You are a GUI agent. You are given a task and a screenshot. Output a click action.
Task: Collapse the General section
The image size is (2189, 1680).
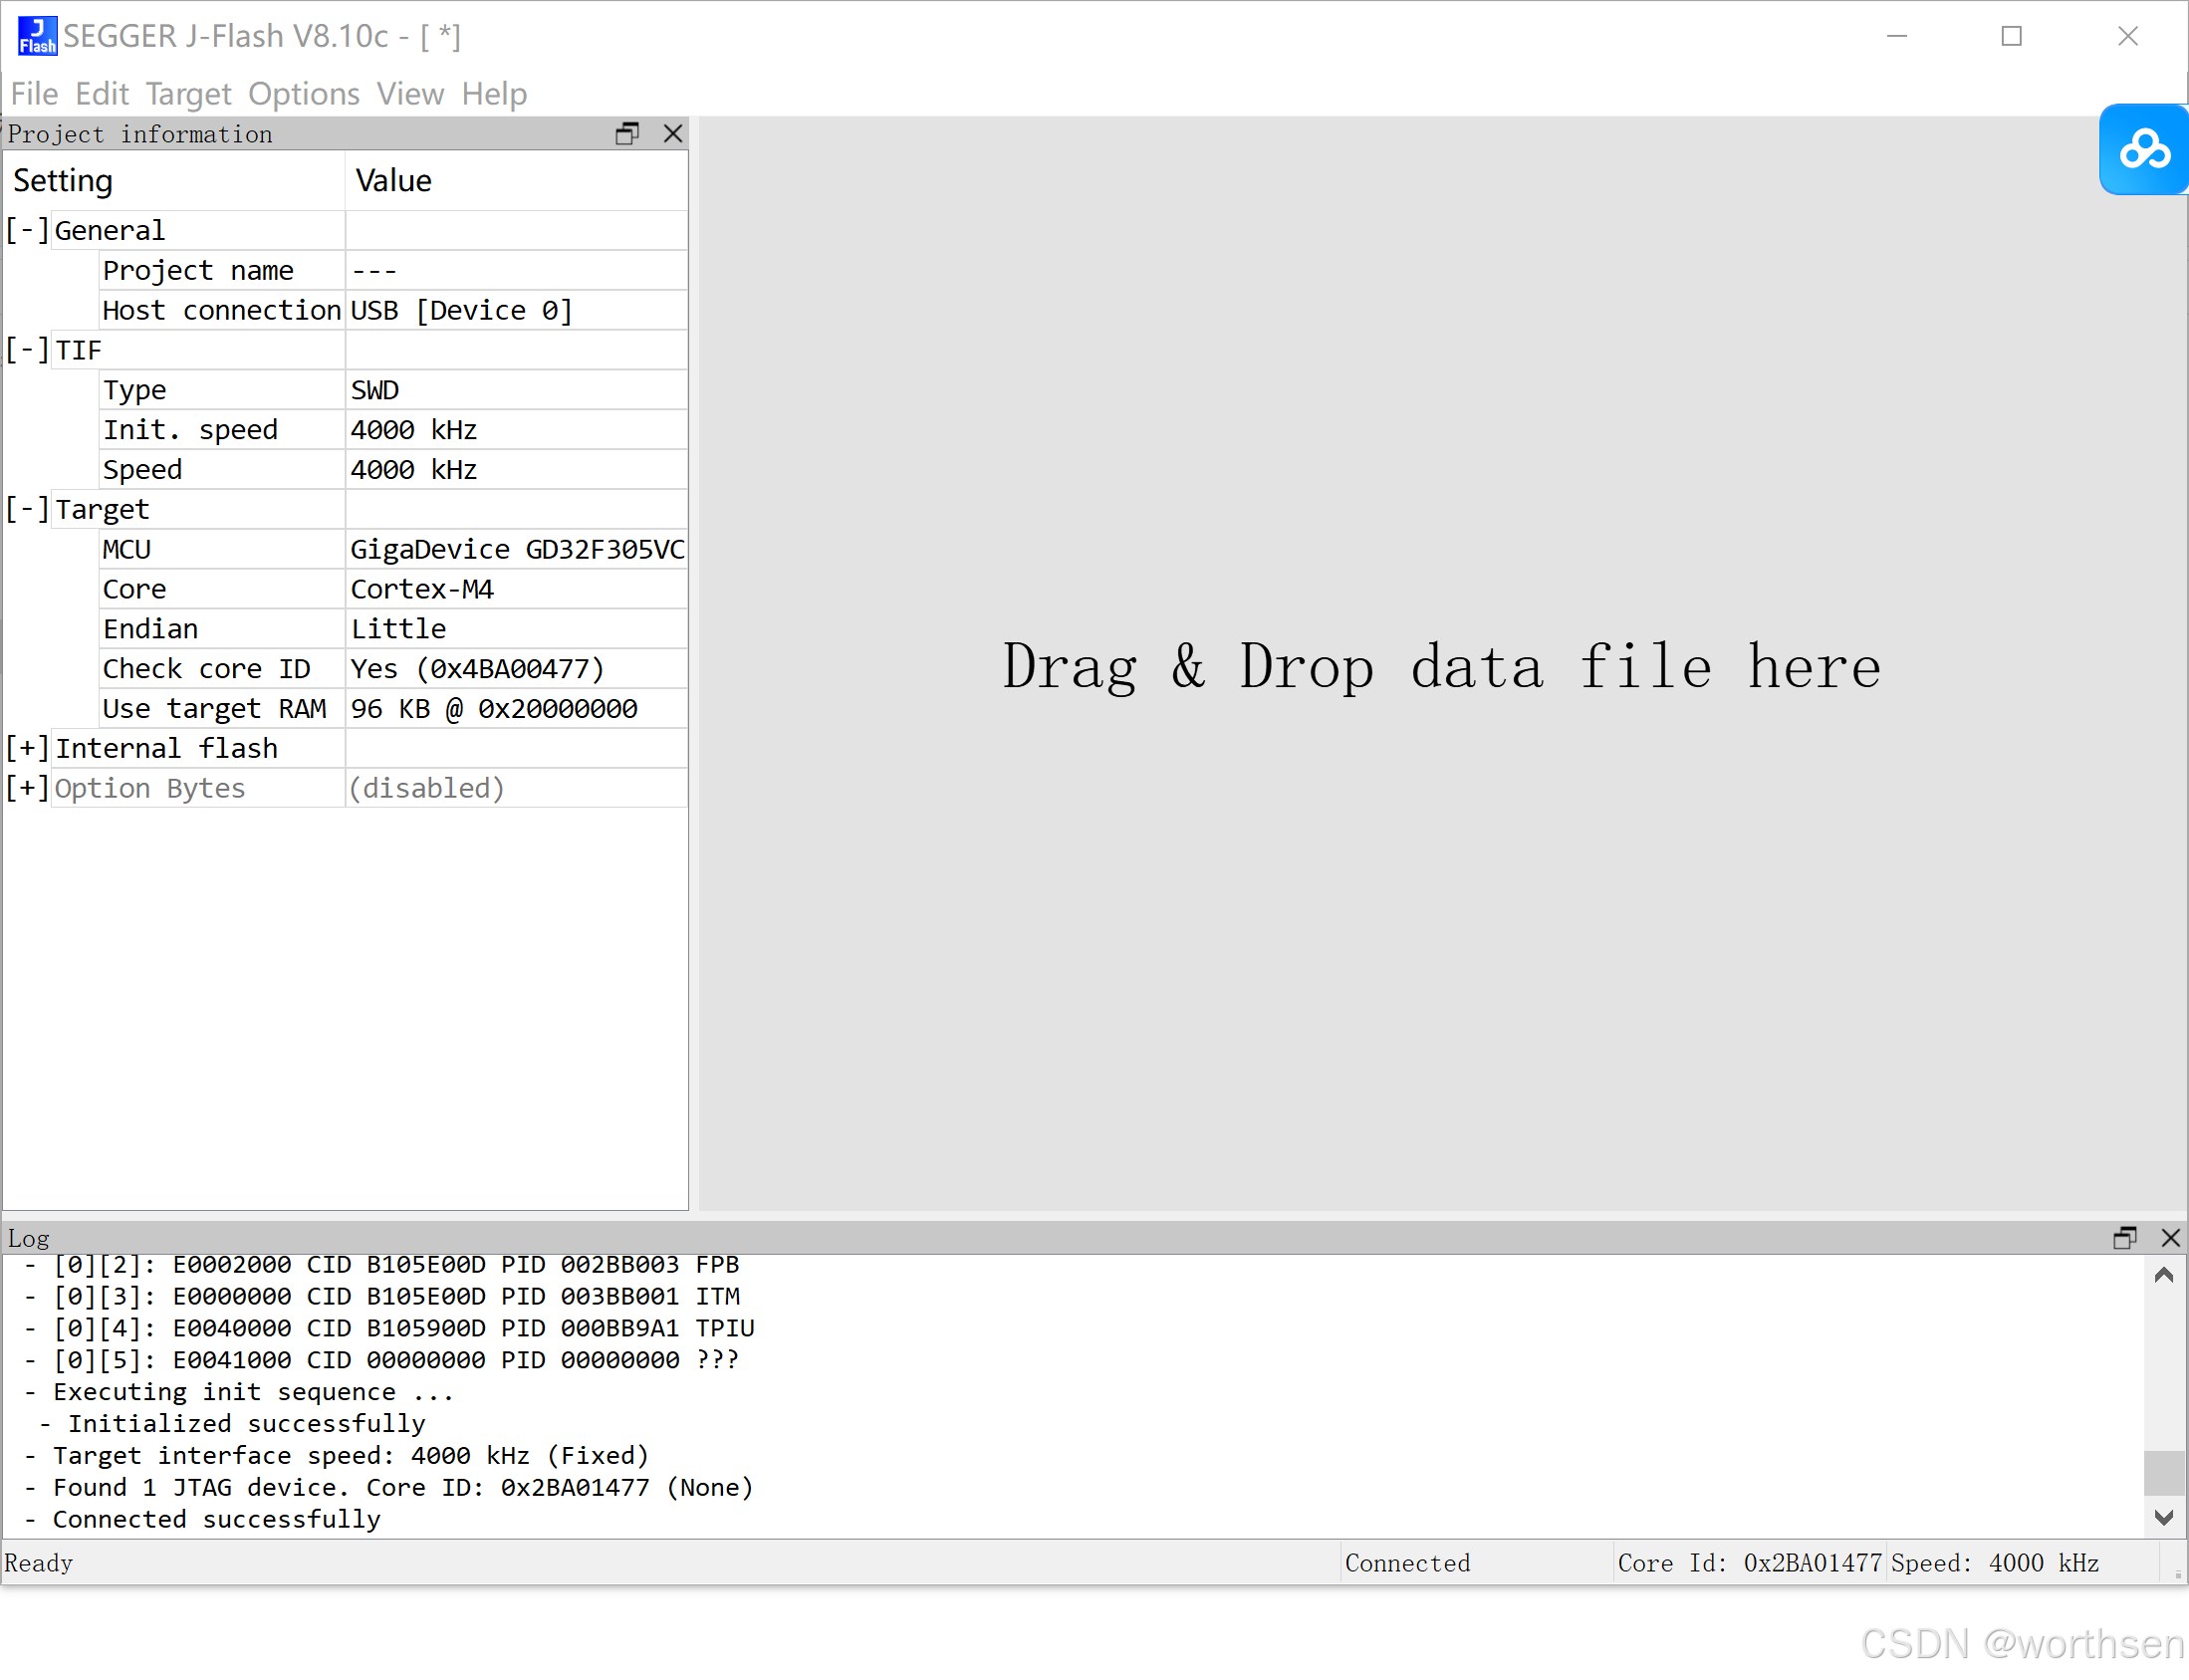pos(27,231)
